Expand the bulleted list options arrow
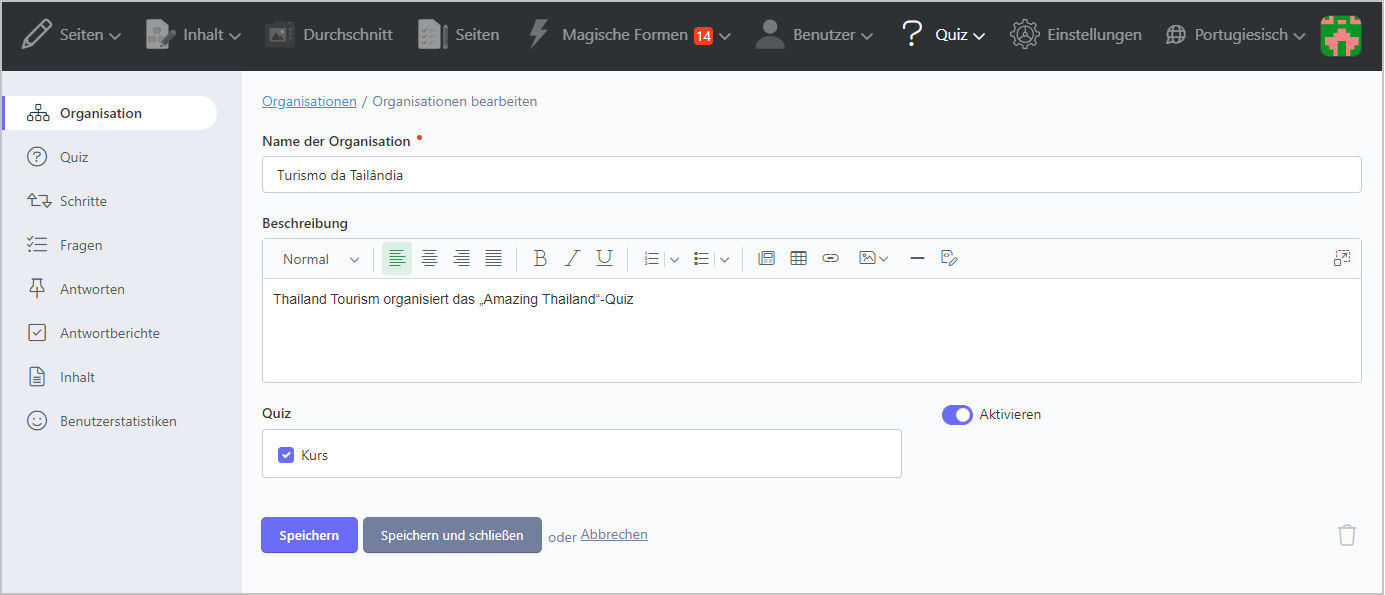Image resolution: width=1385 pixels, height=595 pixels. 724,259
